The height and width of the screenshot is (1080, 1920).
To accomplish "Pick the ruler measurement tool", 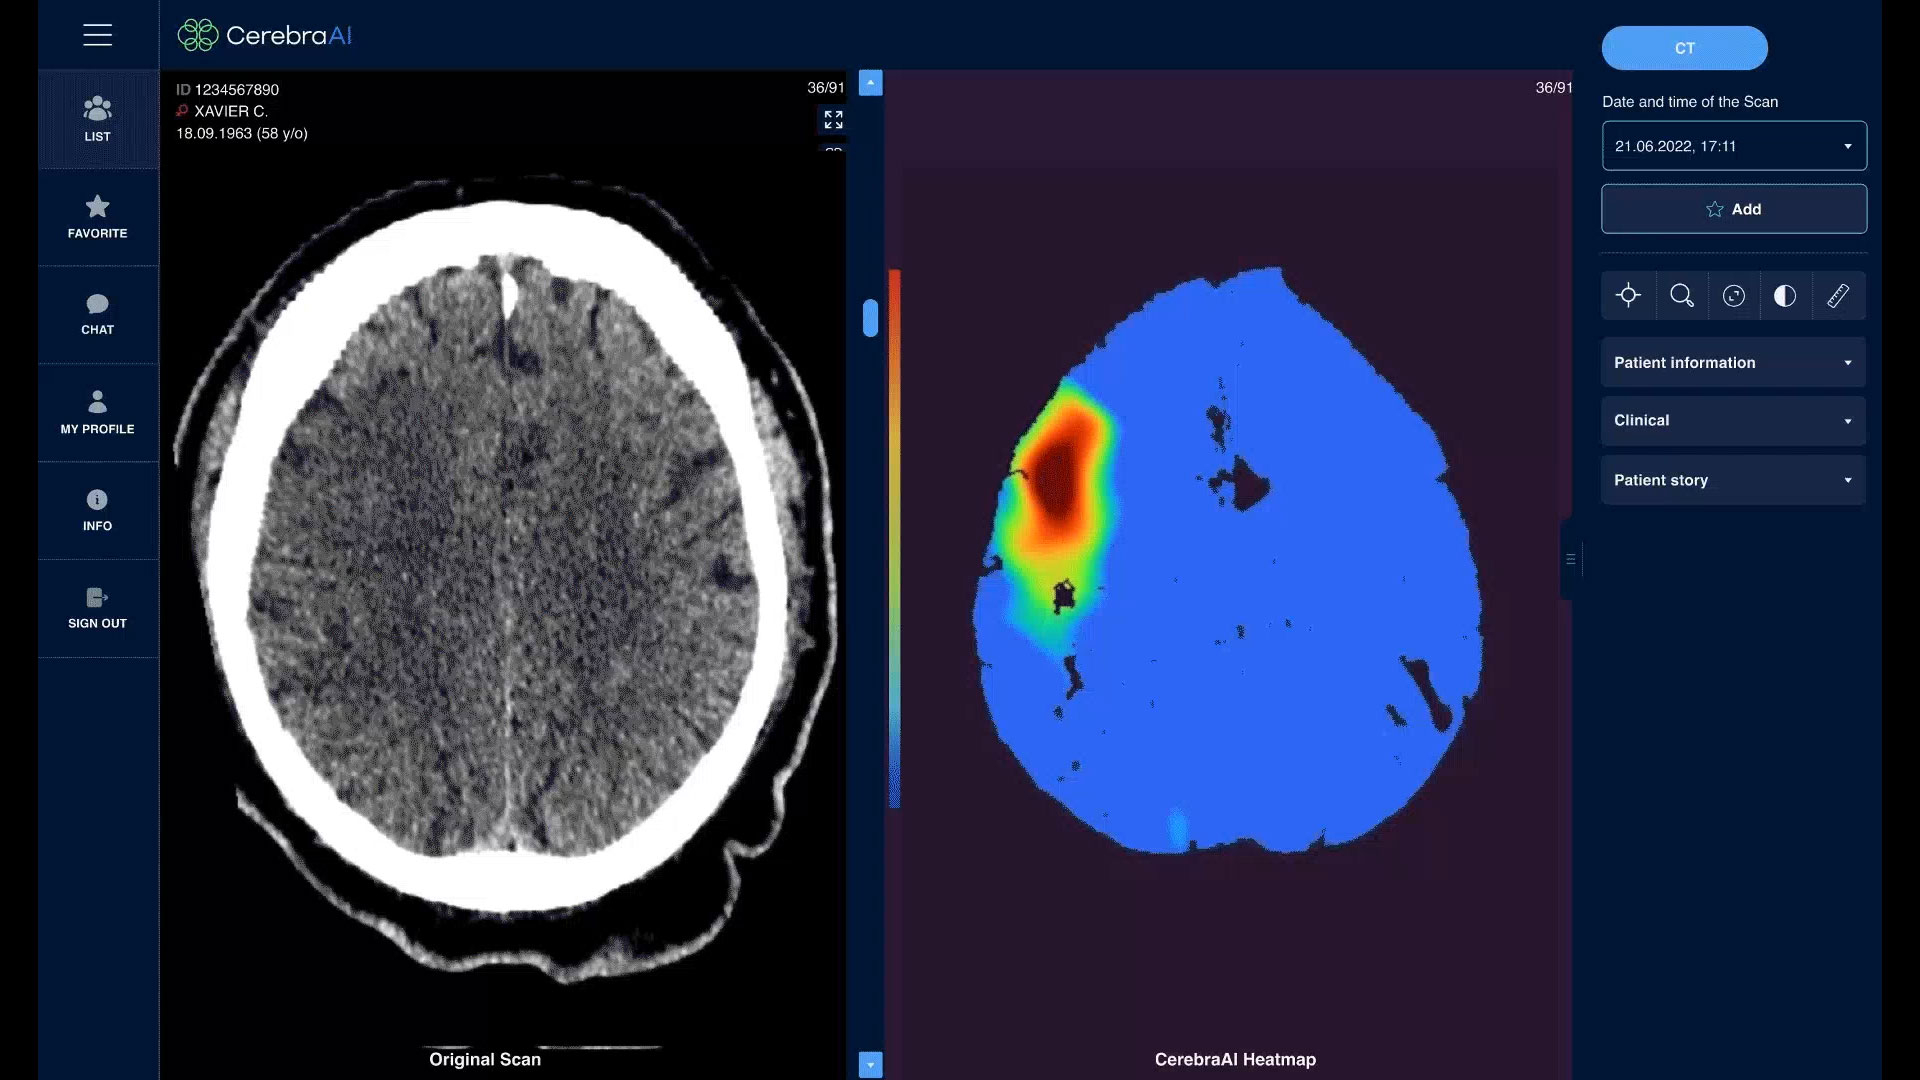I will (1838, 296).
